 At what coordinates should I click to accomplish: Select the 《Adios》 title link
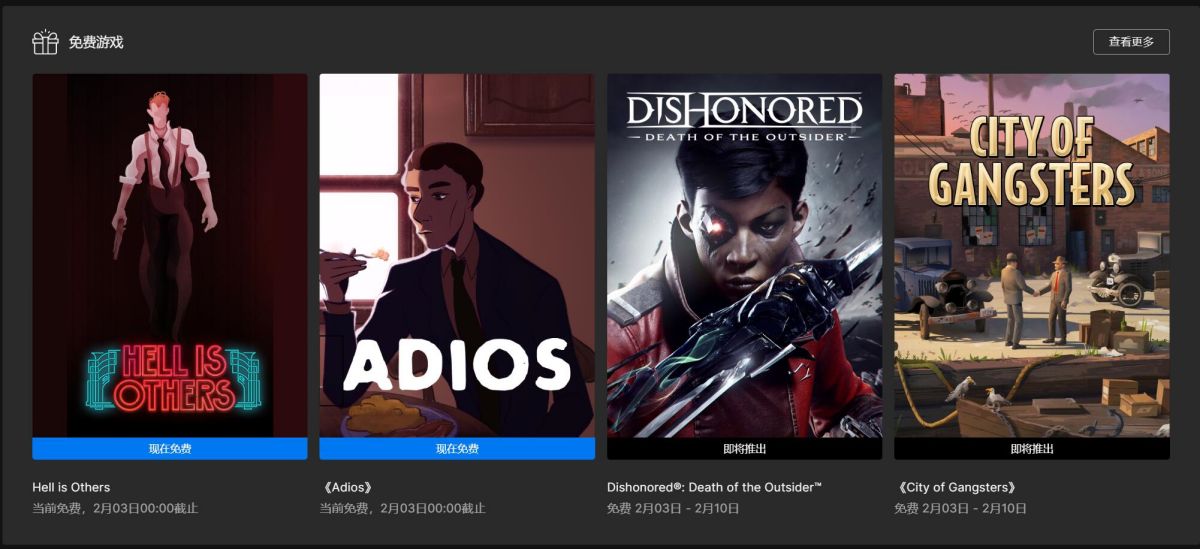pyautogui.click(x=348, y=488)
